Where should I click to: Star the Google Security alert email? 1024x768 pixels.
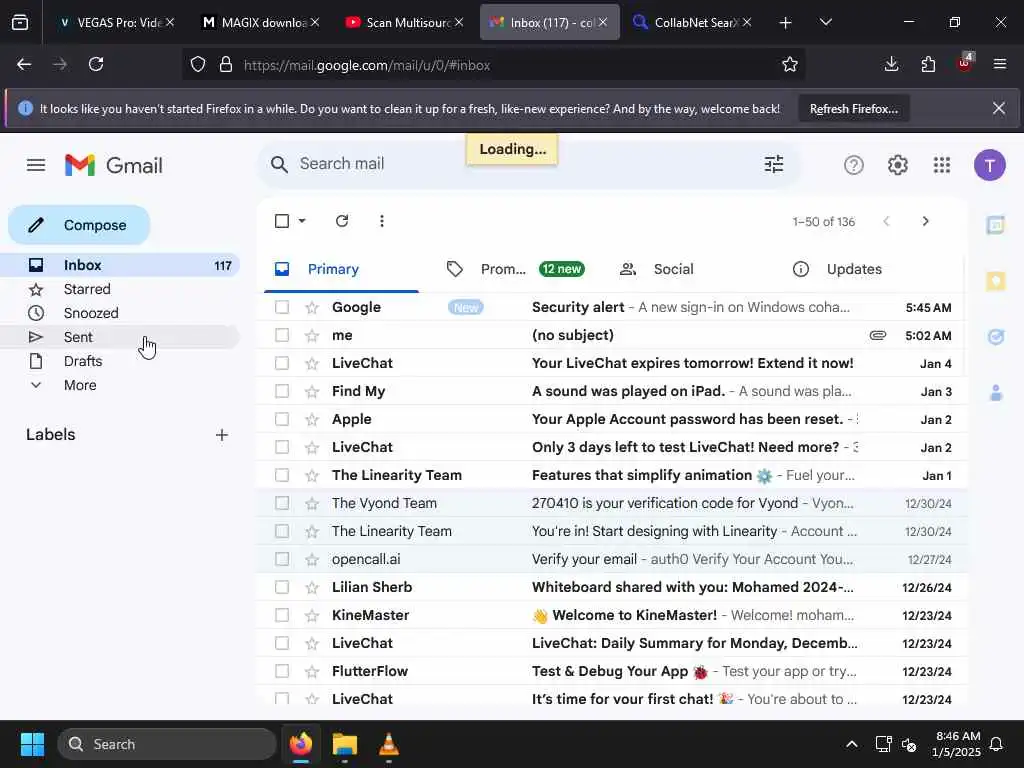(312, 308)
